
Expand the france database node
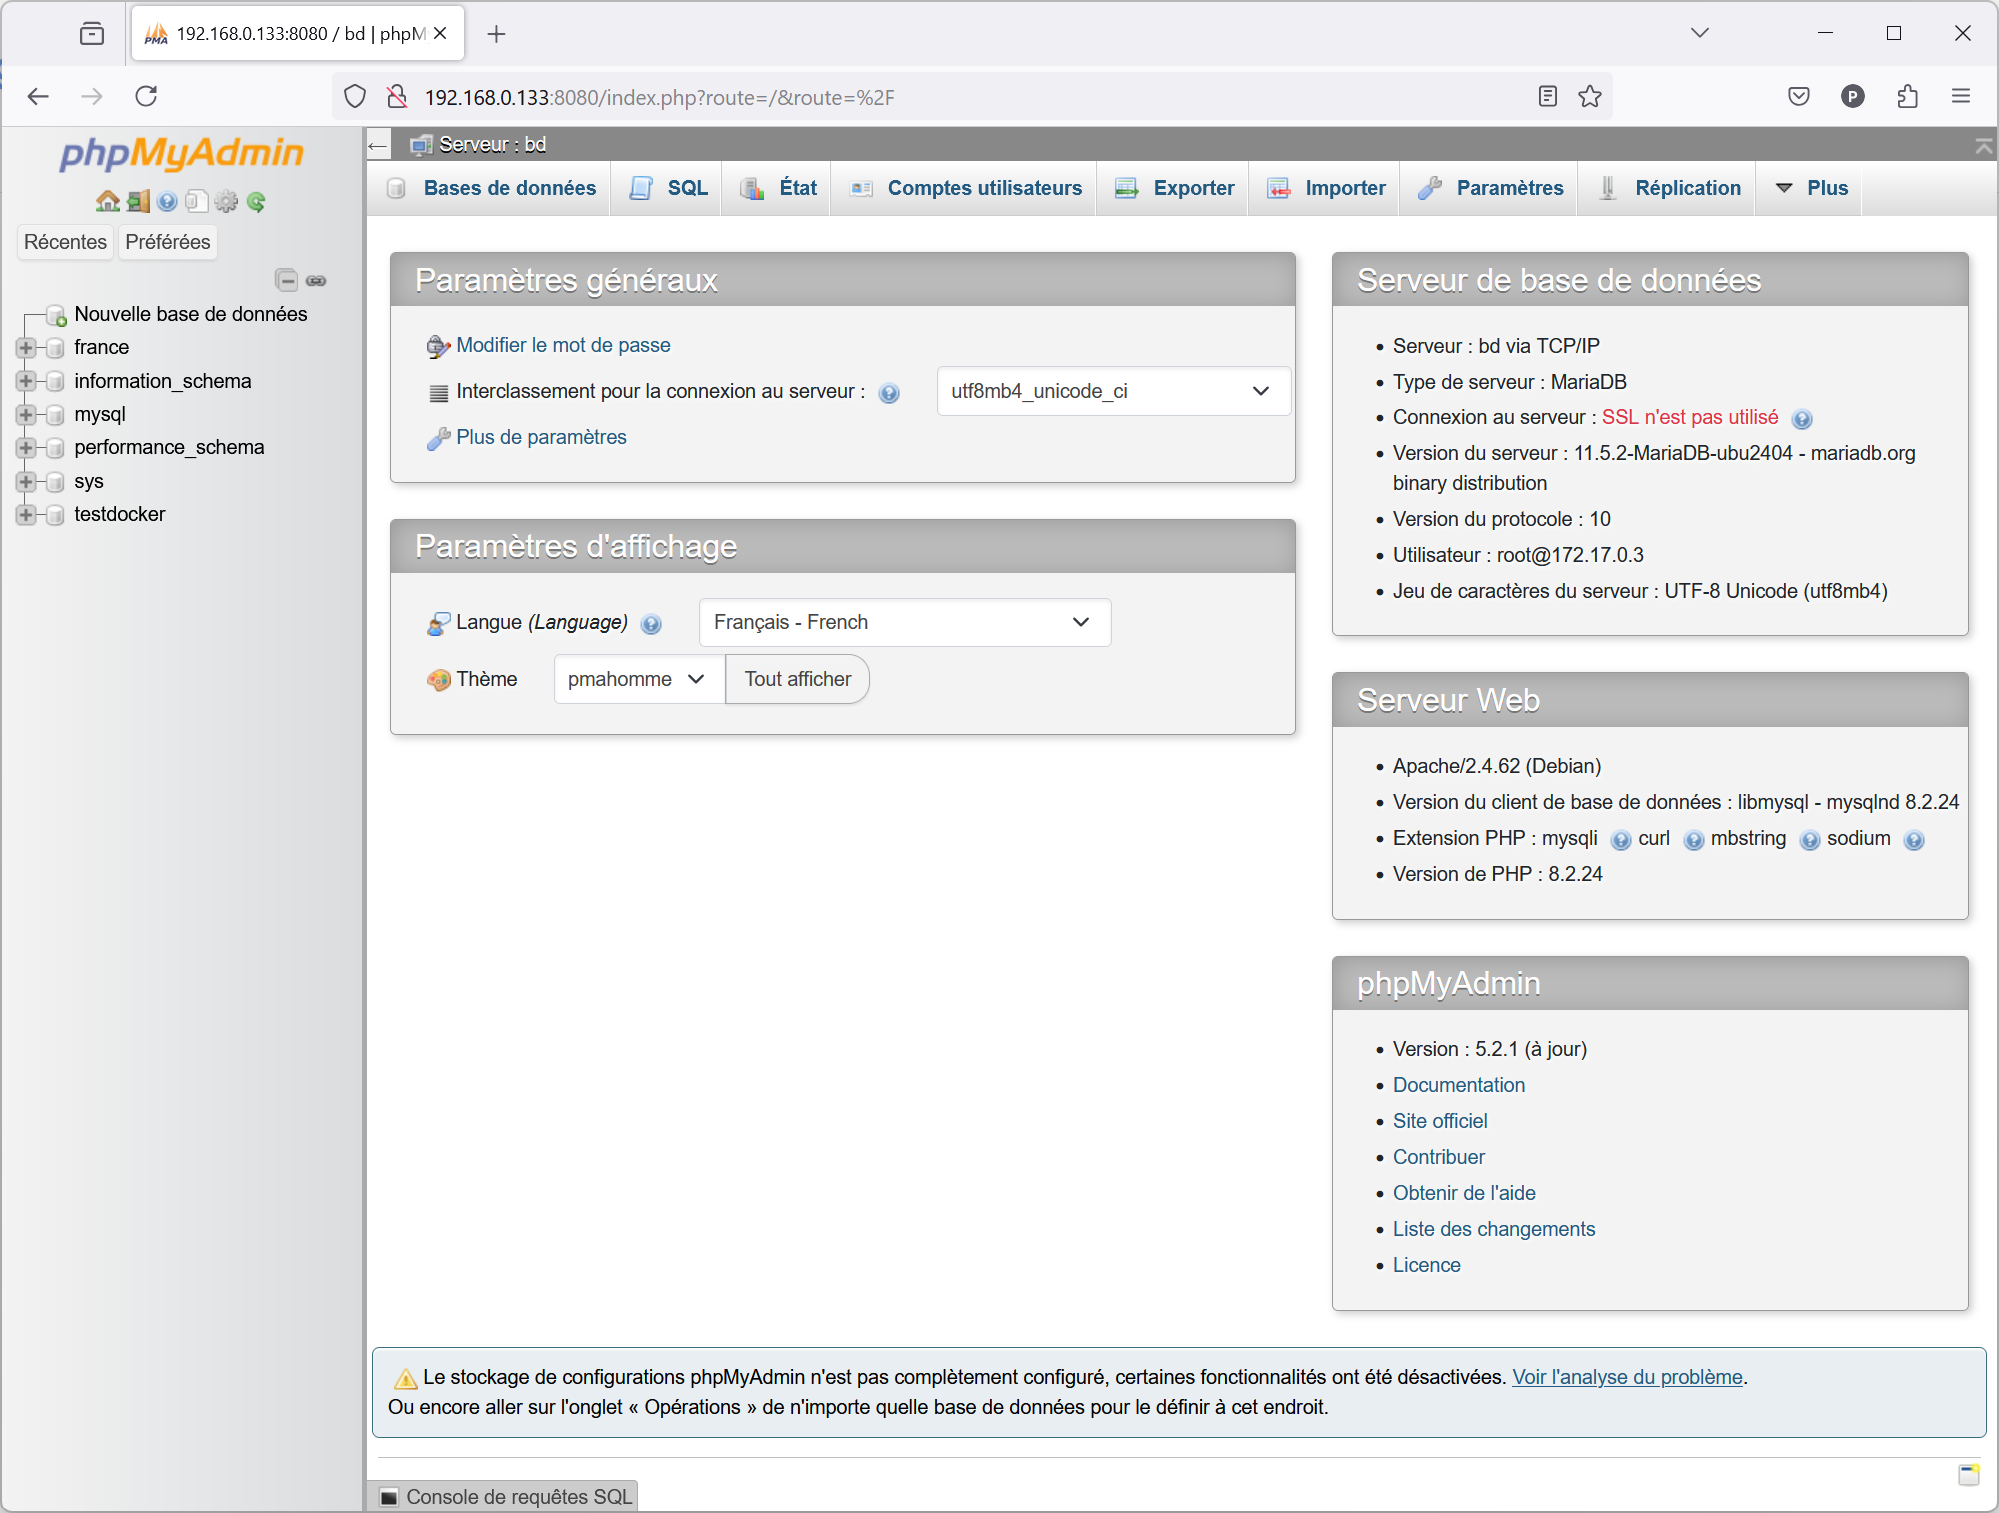point(26,348)
